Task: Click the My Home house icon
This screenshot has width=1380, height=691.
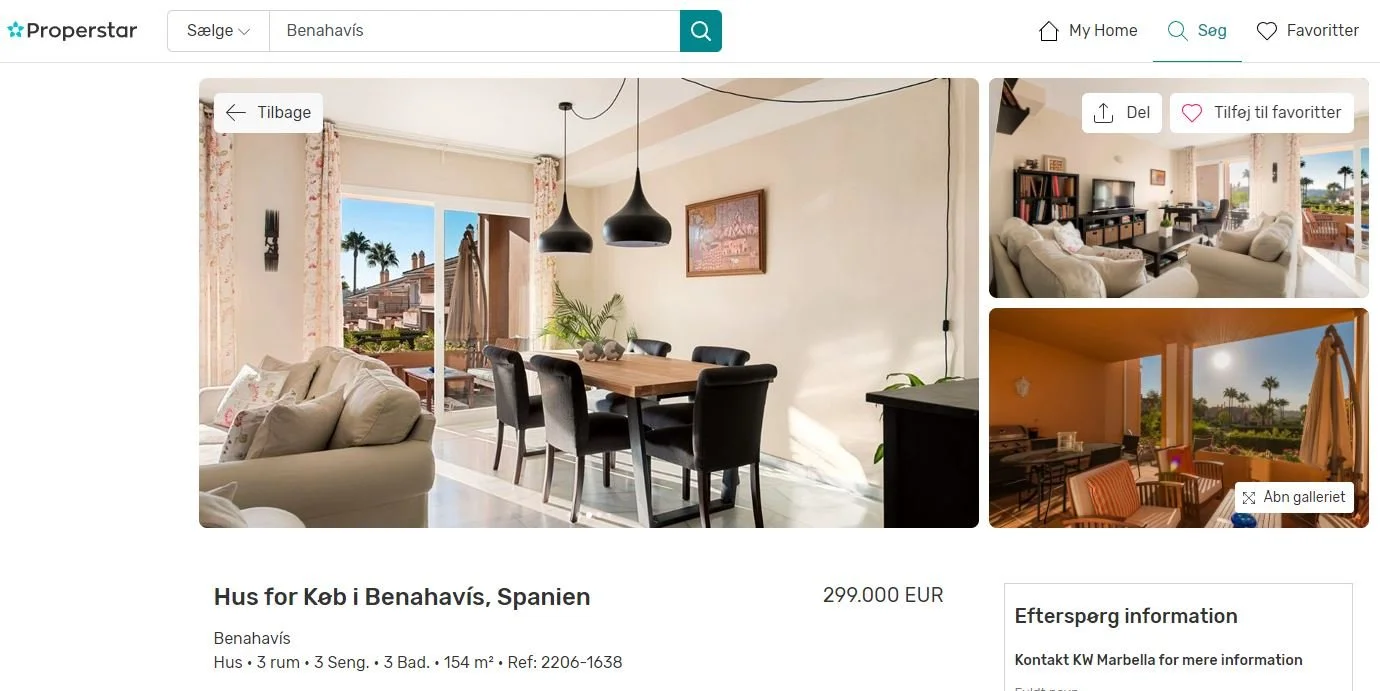Action: coord(1049,31)
